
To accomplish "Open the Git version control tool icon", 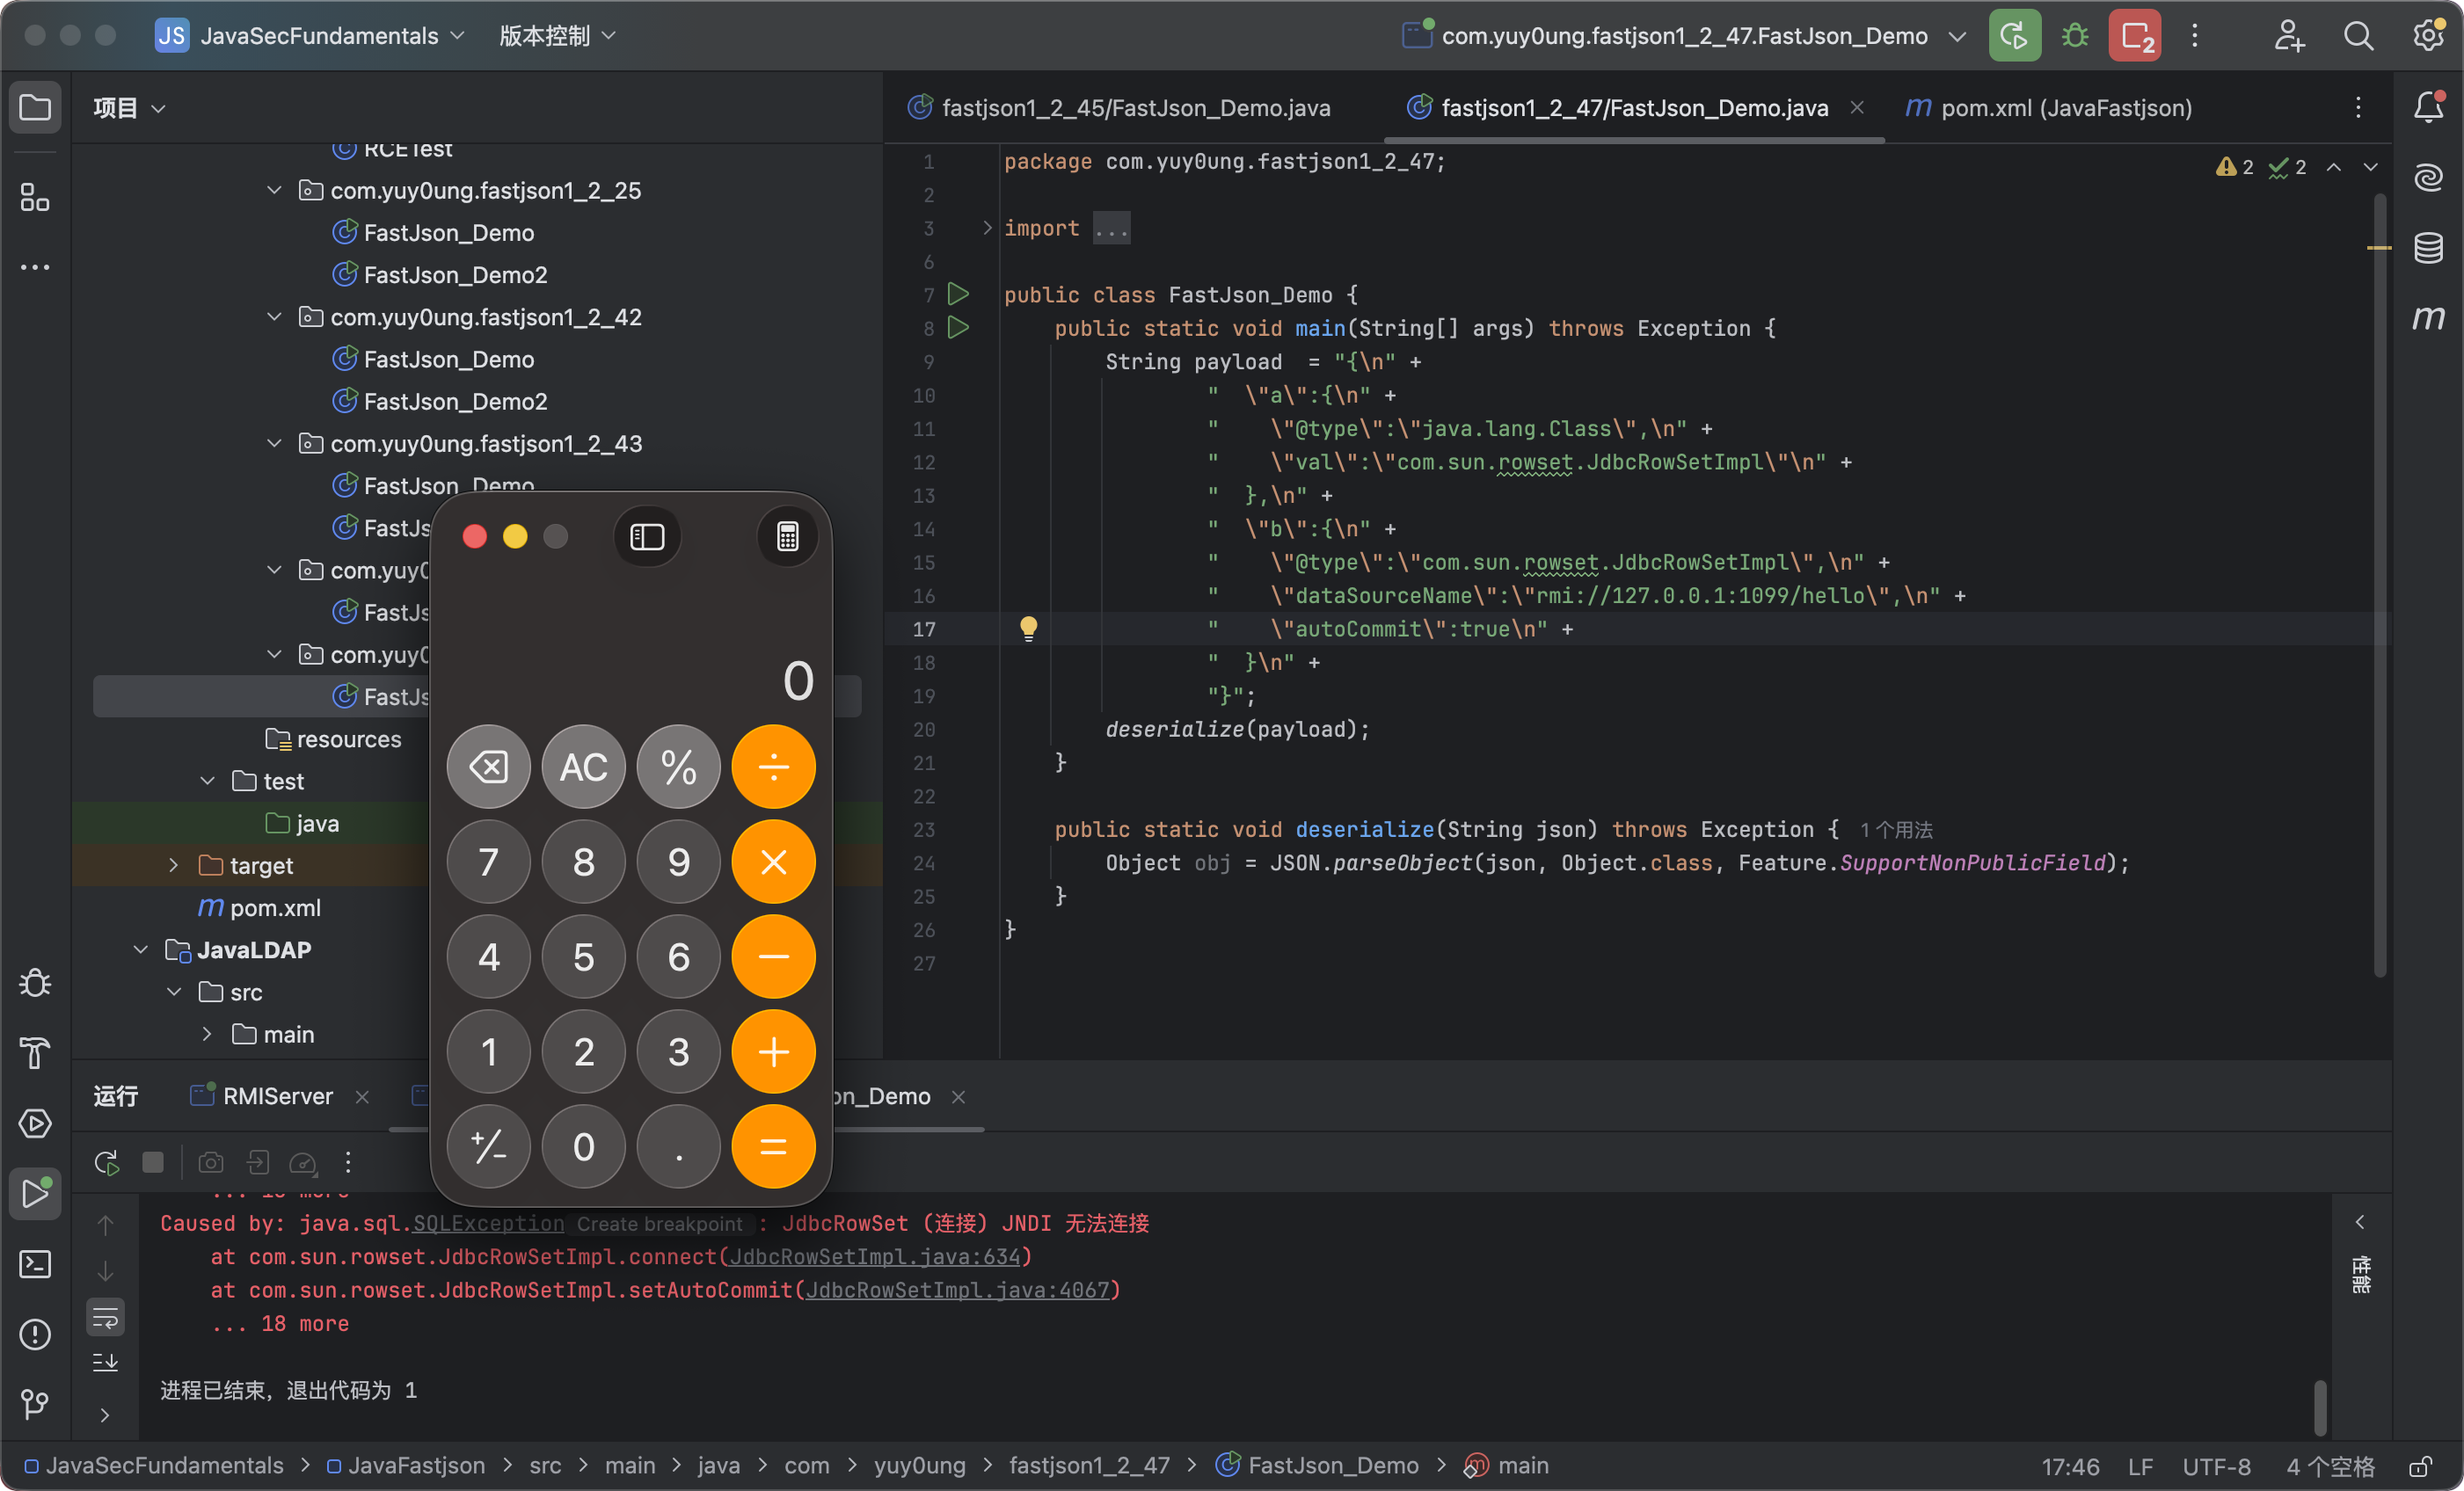I will pos(35,1404).
